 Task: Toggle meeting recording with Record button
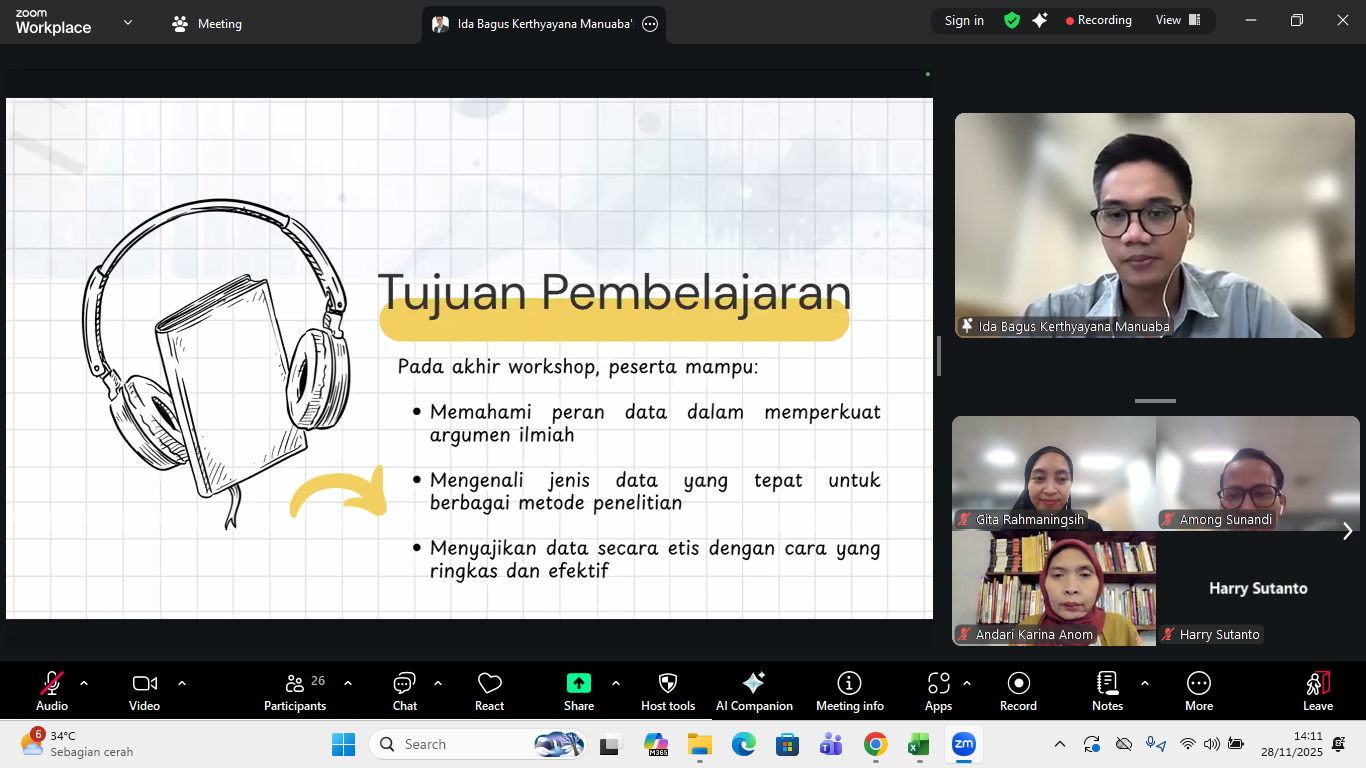pyautogui.click(x=1018, y=684)
